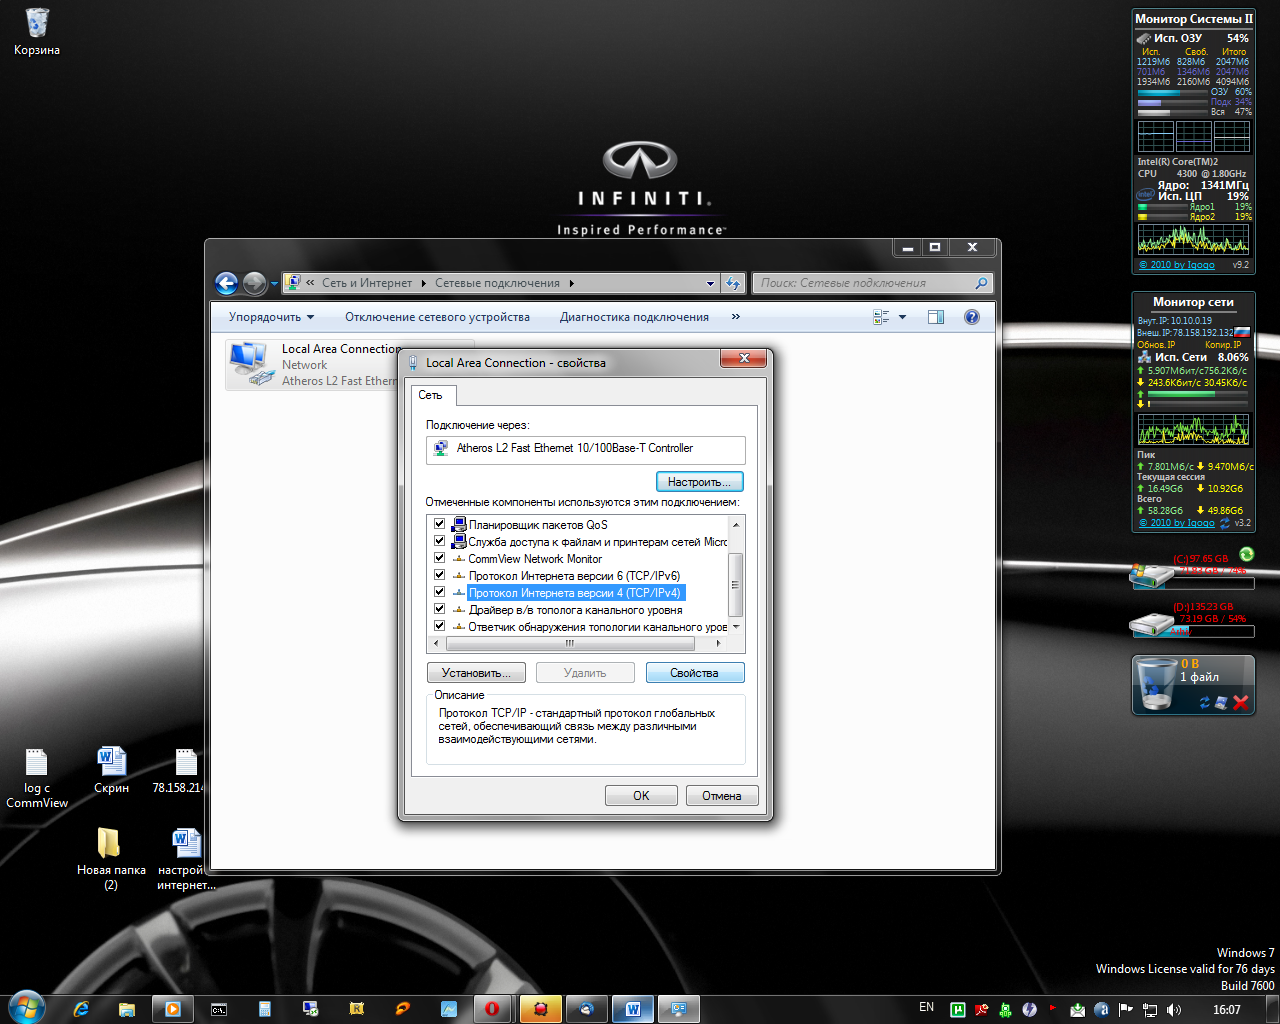Toggle the TCP/IPv4 protocol checkbox

439,592
